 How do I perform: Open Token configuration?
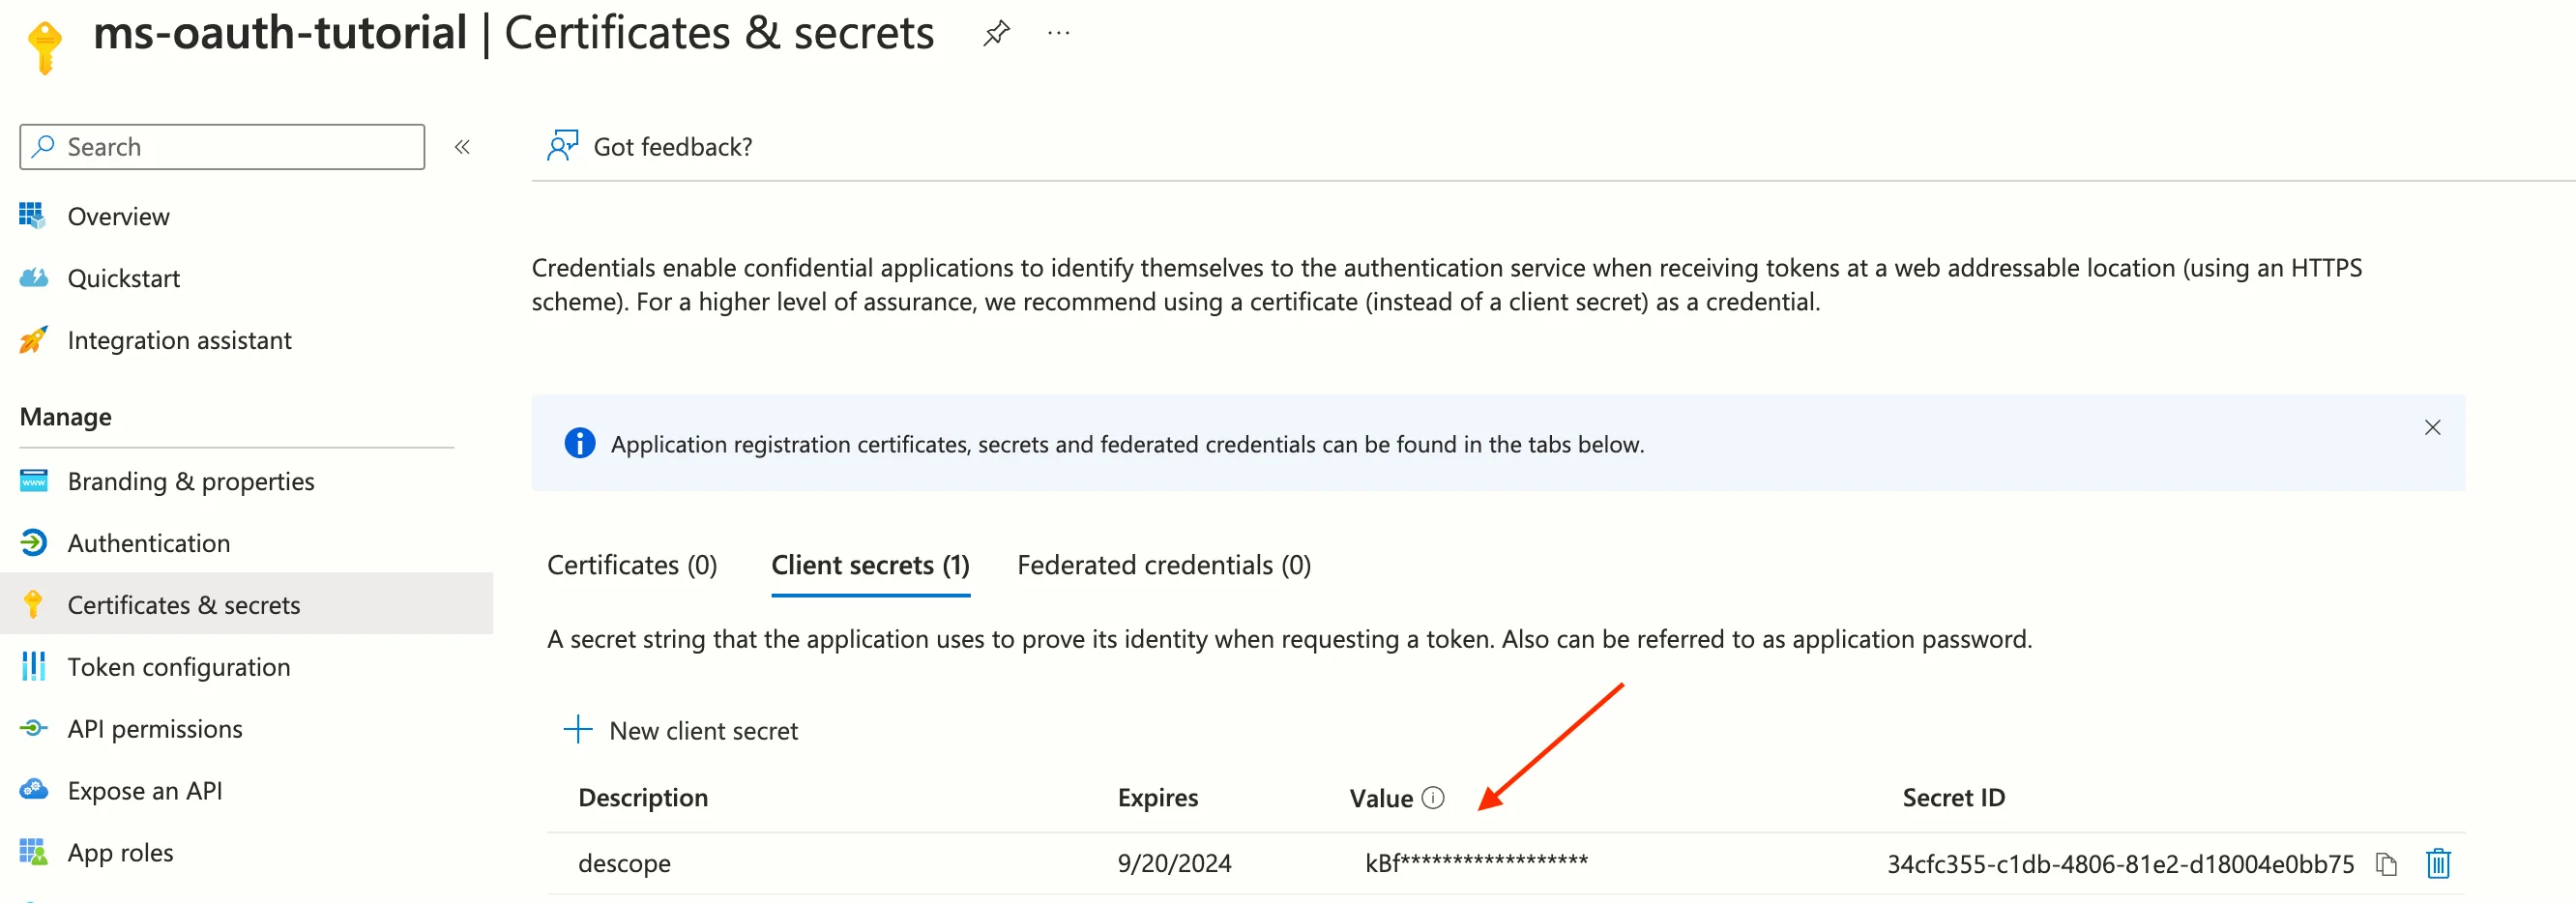179,666
